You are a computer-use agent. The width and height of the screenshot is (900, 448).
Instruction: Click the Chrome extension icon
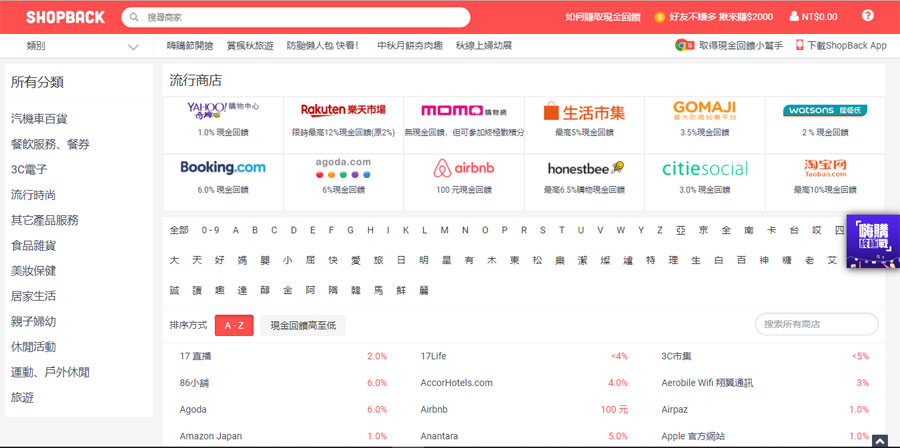pyautogui.click(x=684, y=45)
